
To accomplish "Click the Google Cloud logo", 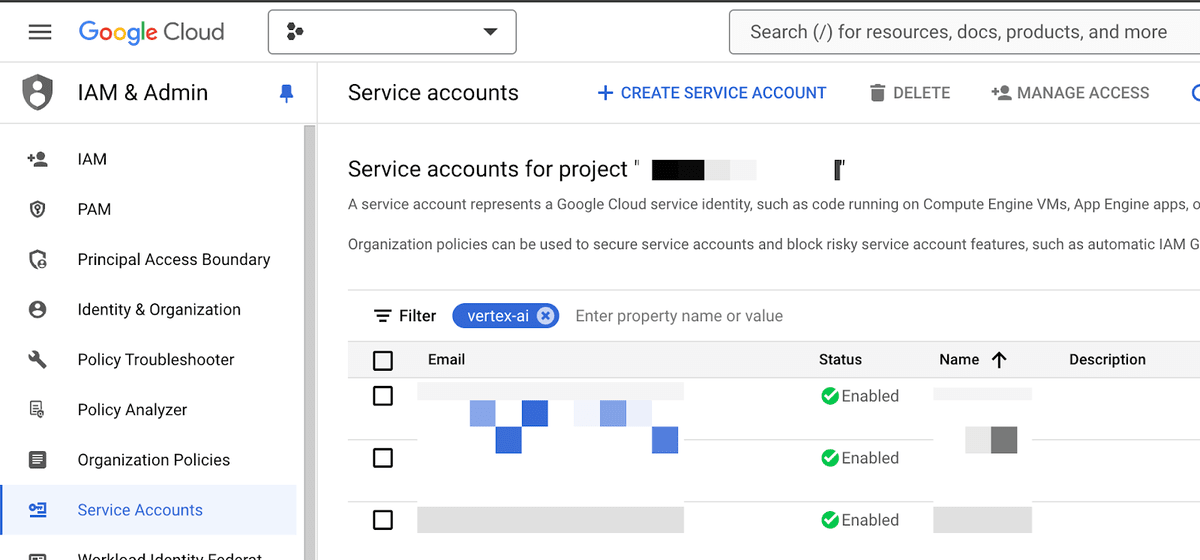I will tap(151, 32).
